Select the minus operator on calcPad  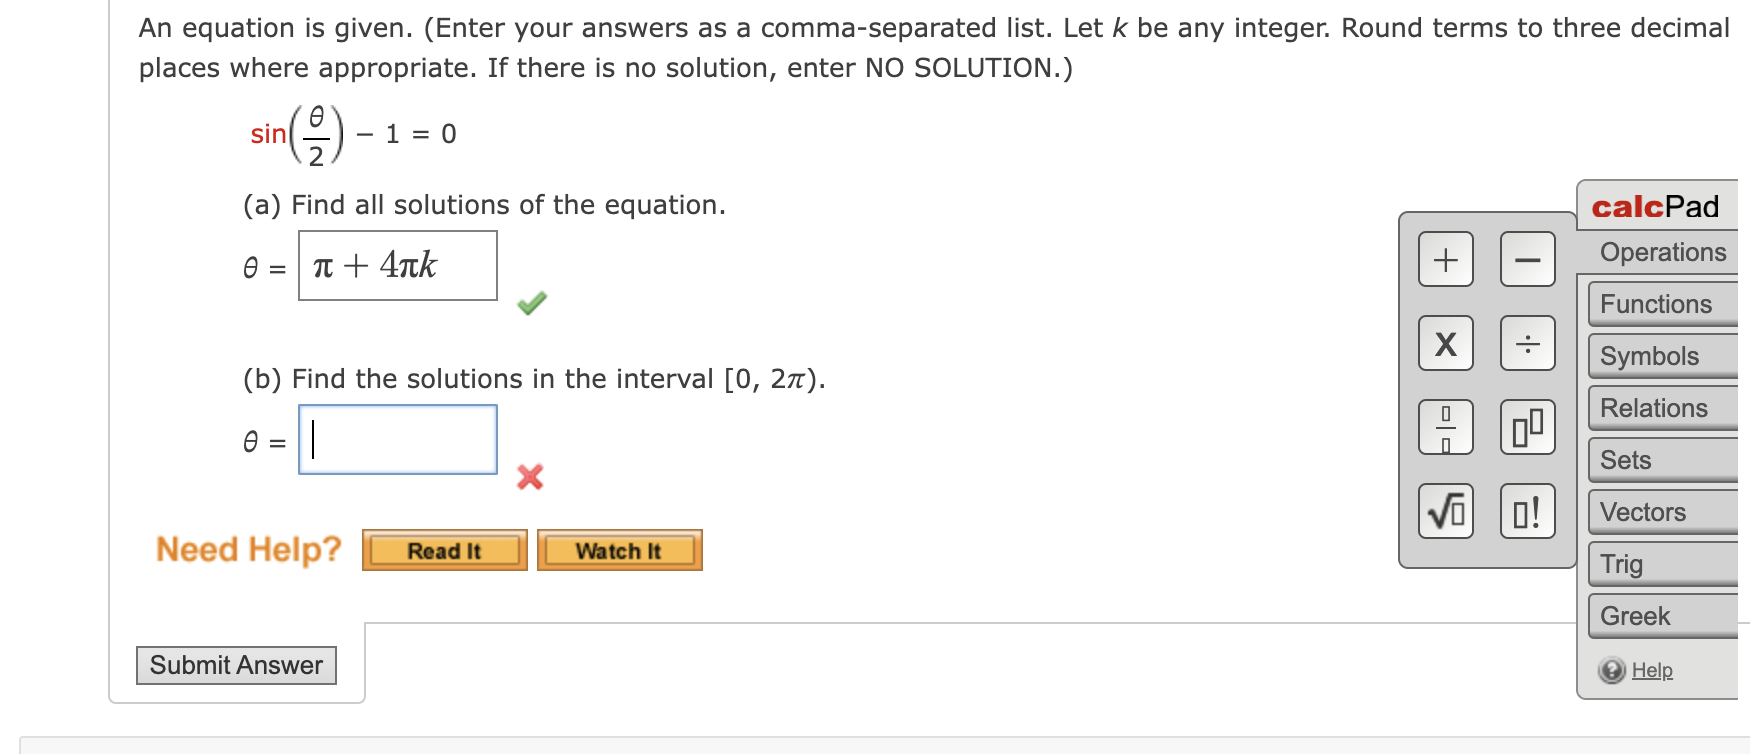[x=1526, y=259]
